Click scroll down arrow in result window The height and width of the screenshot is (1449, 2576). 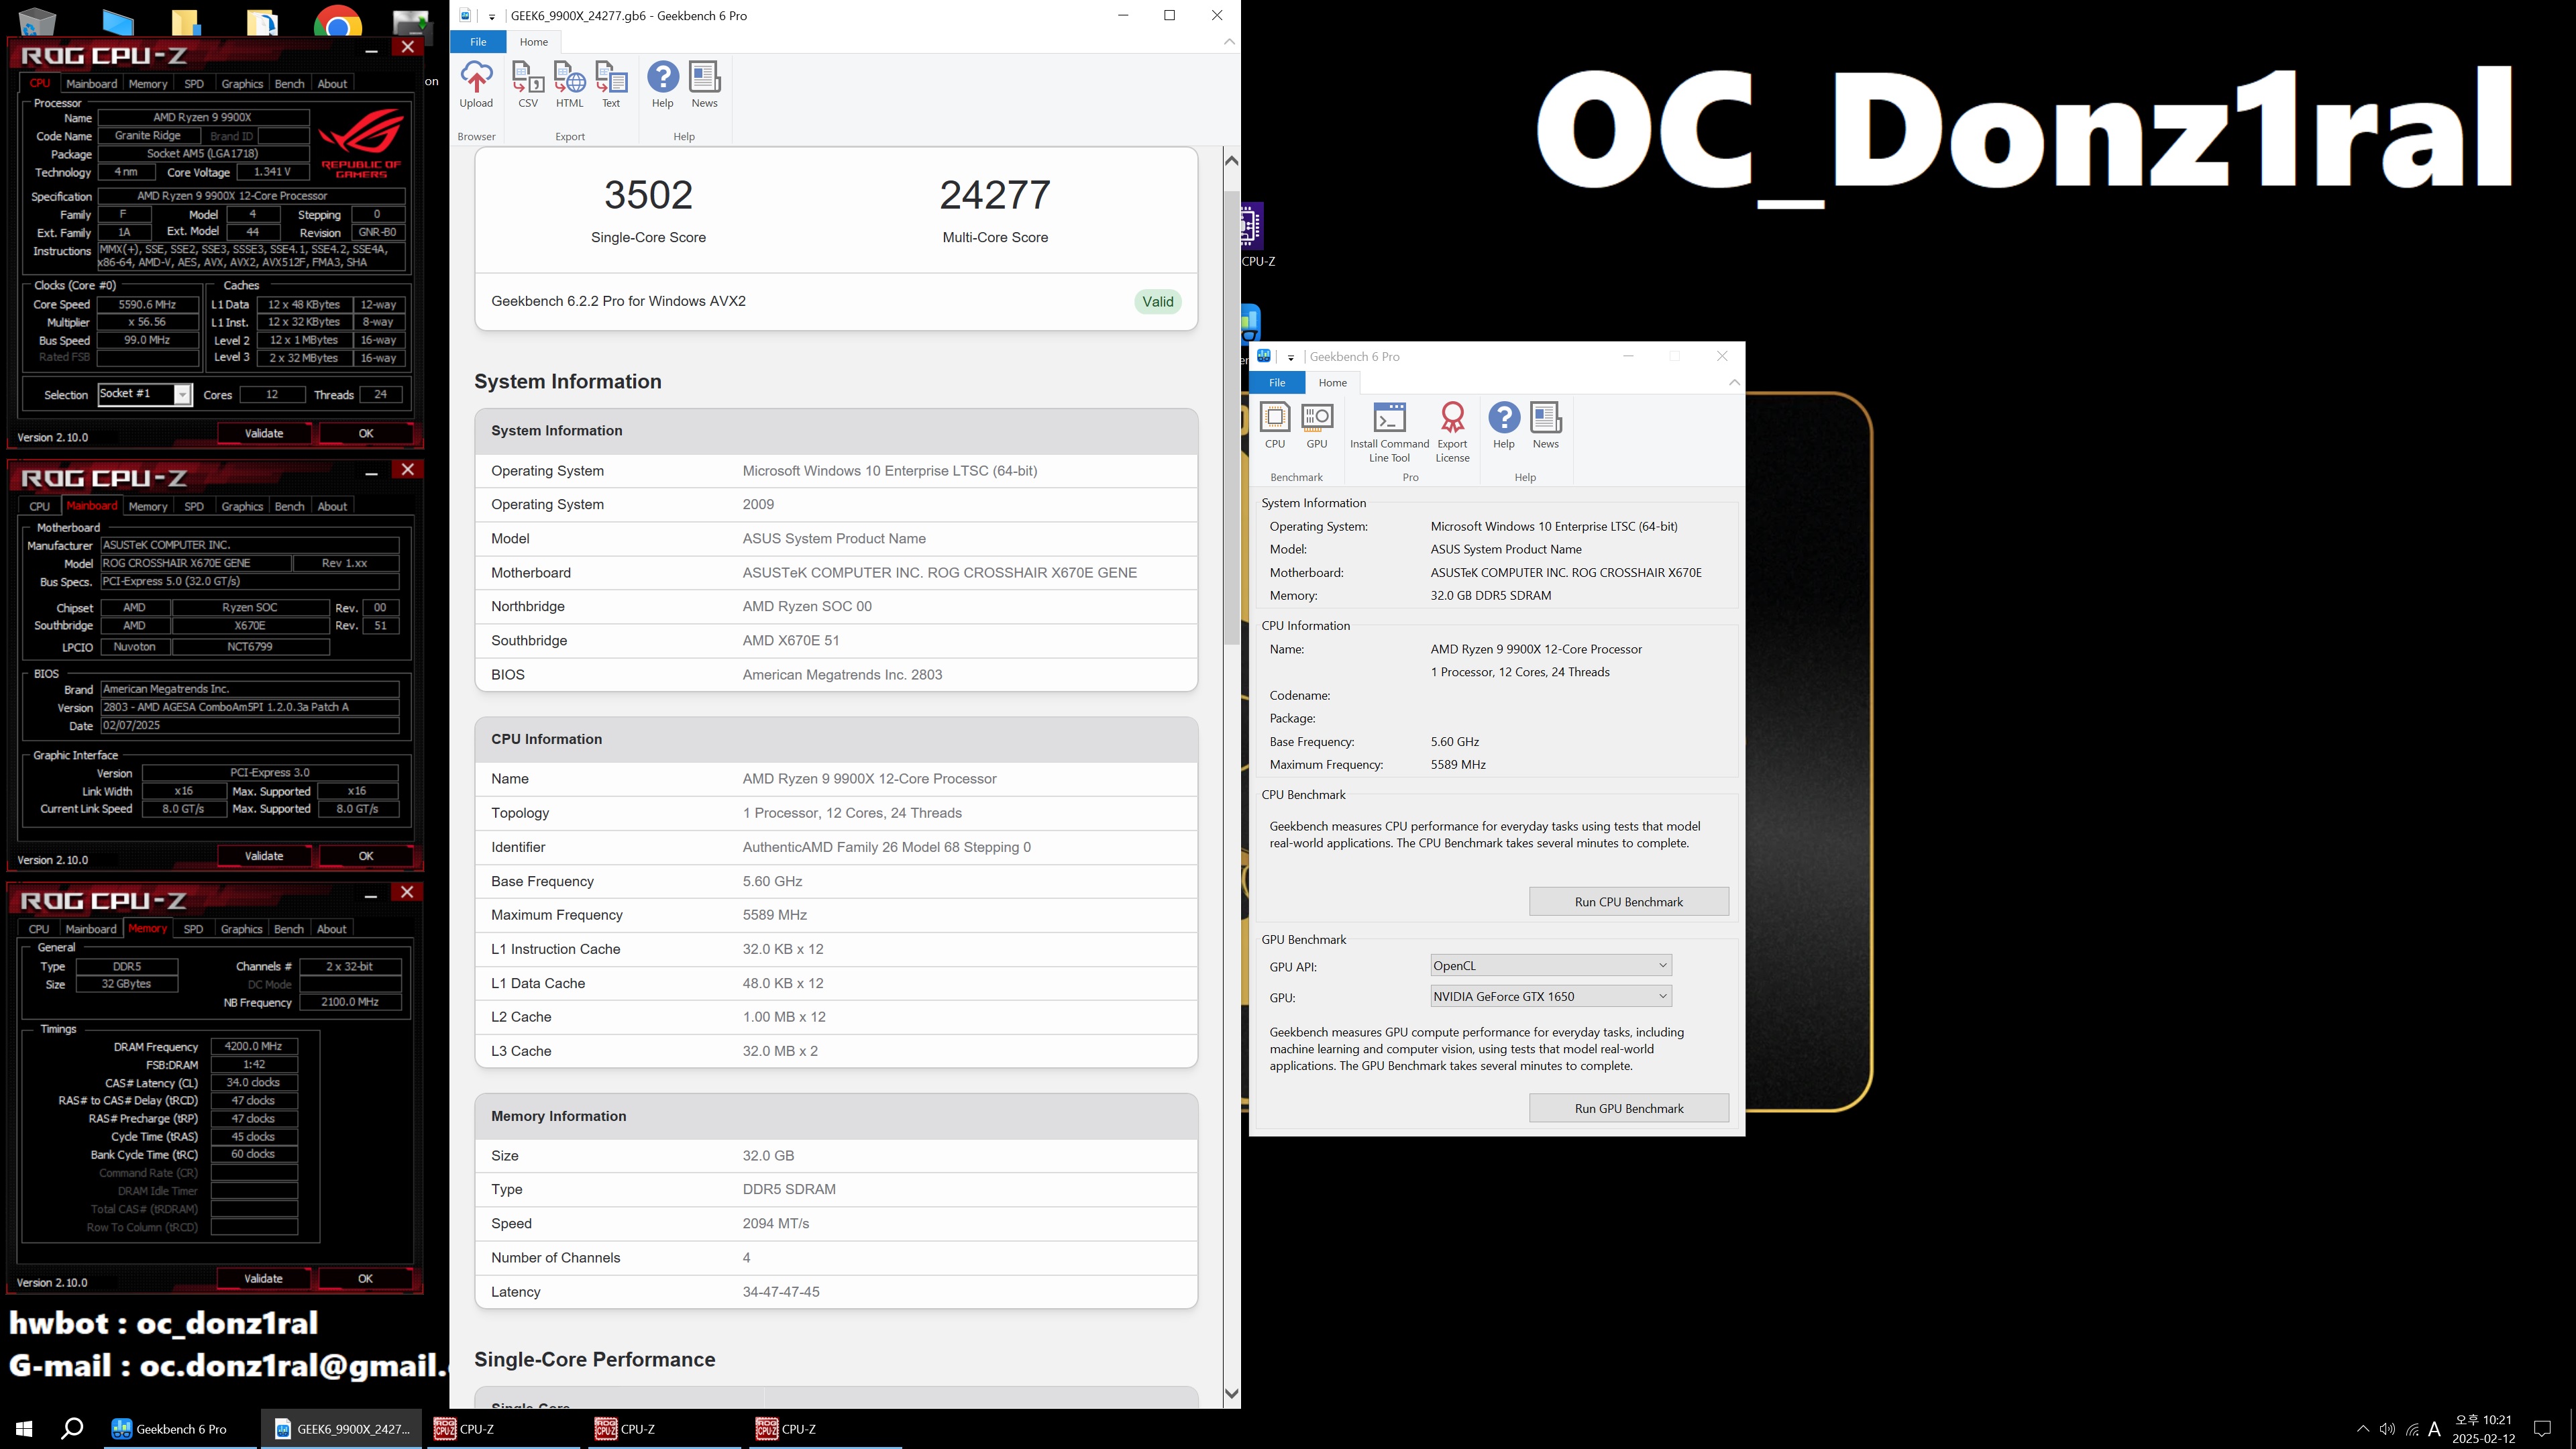1232,1394
